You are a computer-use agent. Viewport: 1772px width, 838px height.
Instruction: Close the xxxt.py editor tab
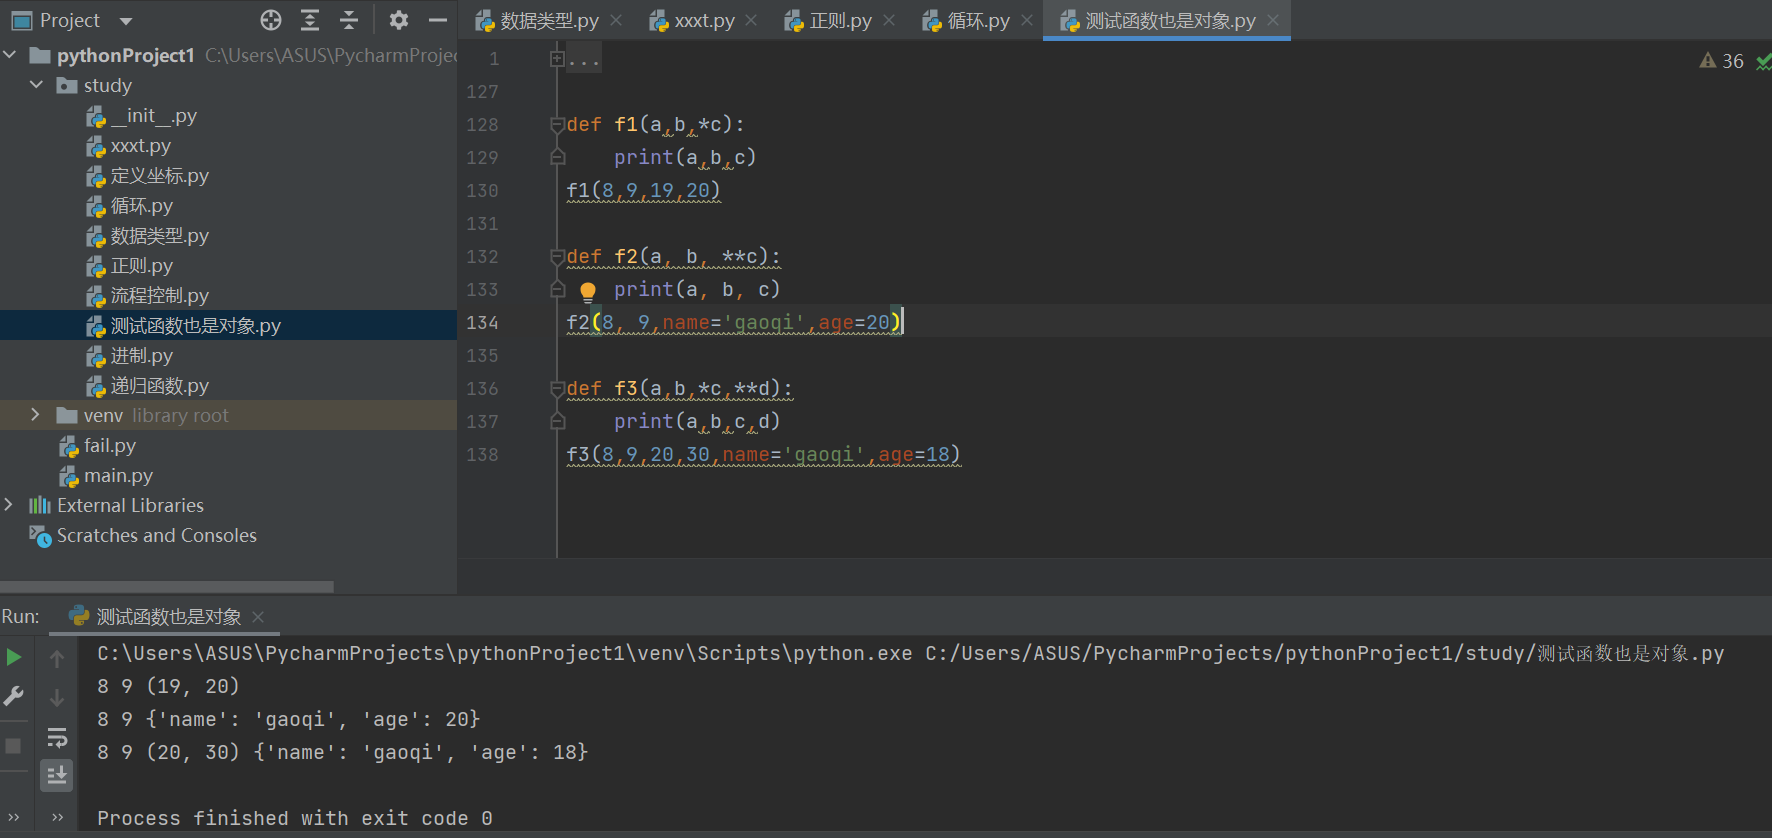[x=751, y=20]
